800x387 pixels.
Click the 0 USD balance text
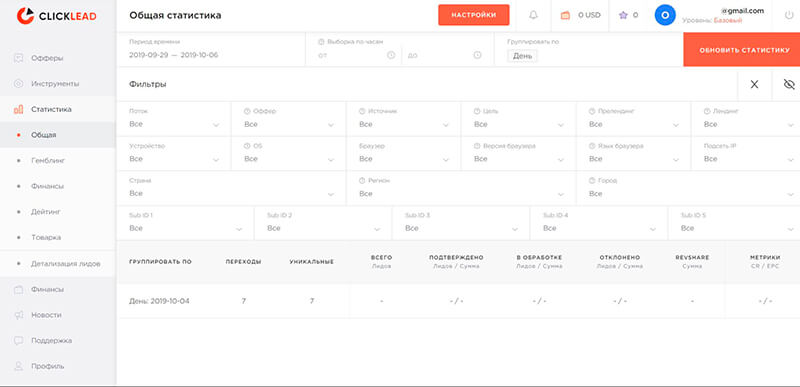click(589, 15)
